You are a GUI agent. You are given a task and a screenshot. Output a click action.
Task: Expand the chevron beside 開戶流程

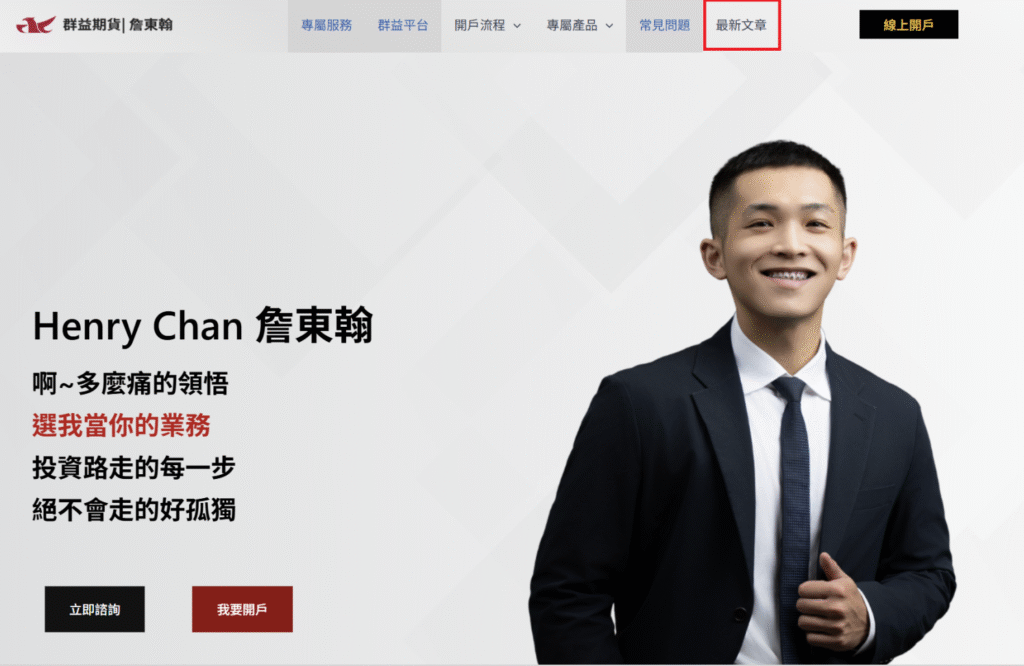(x=517, y=26)
